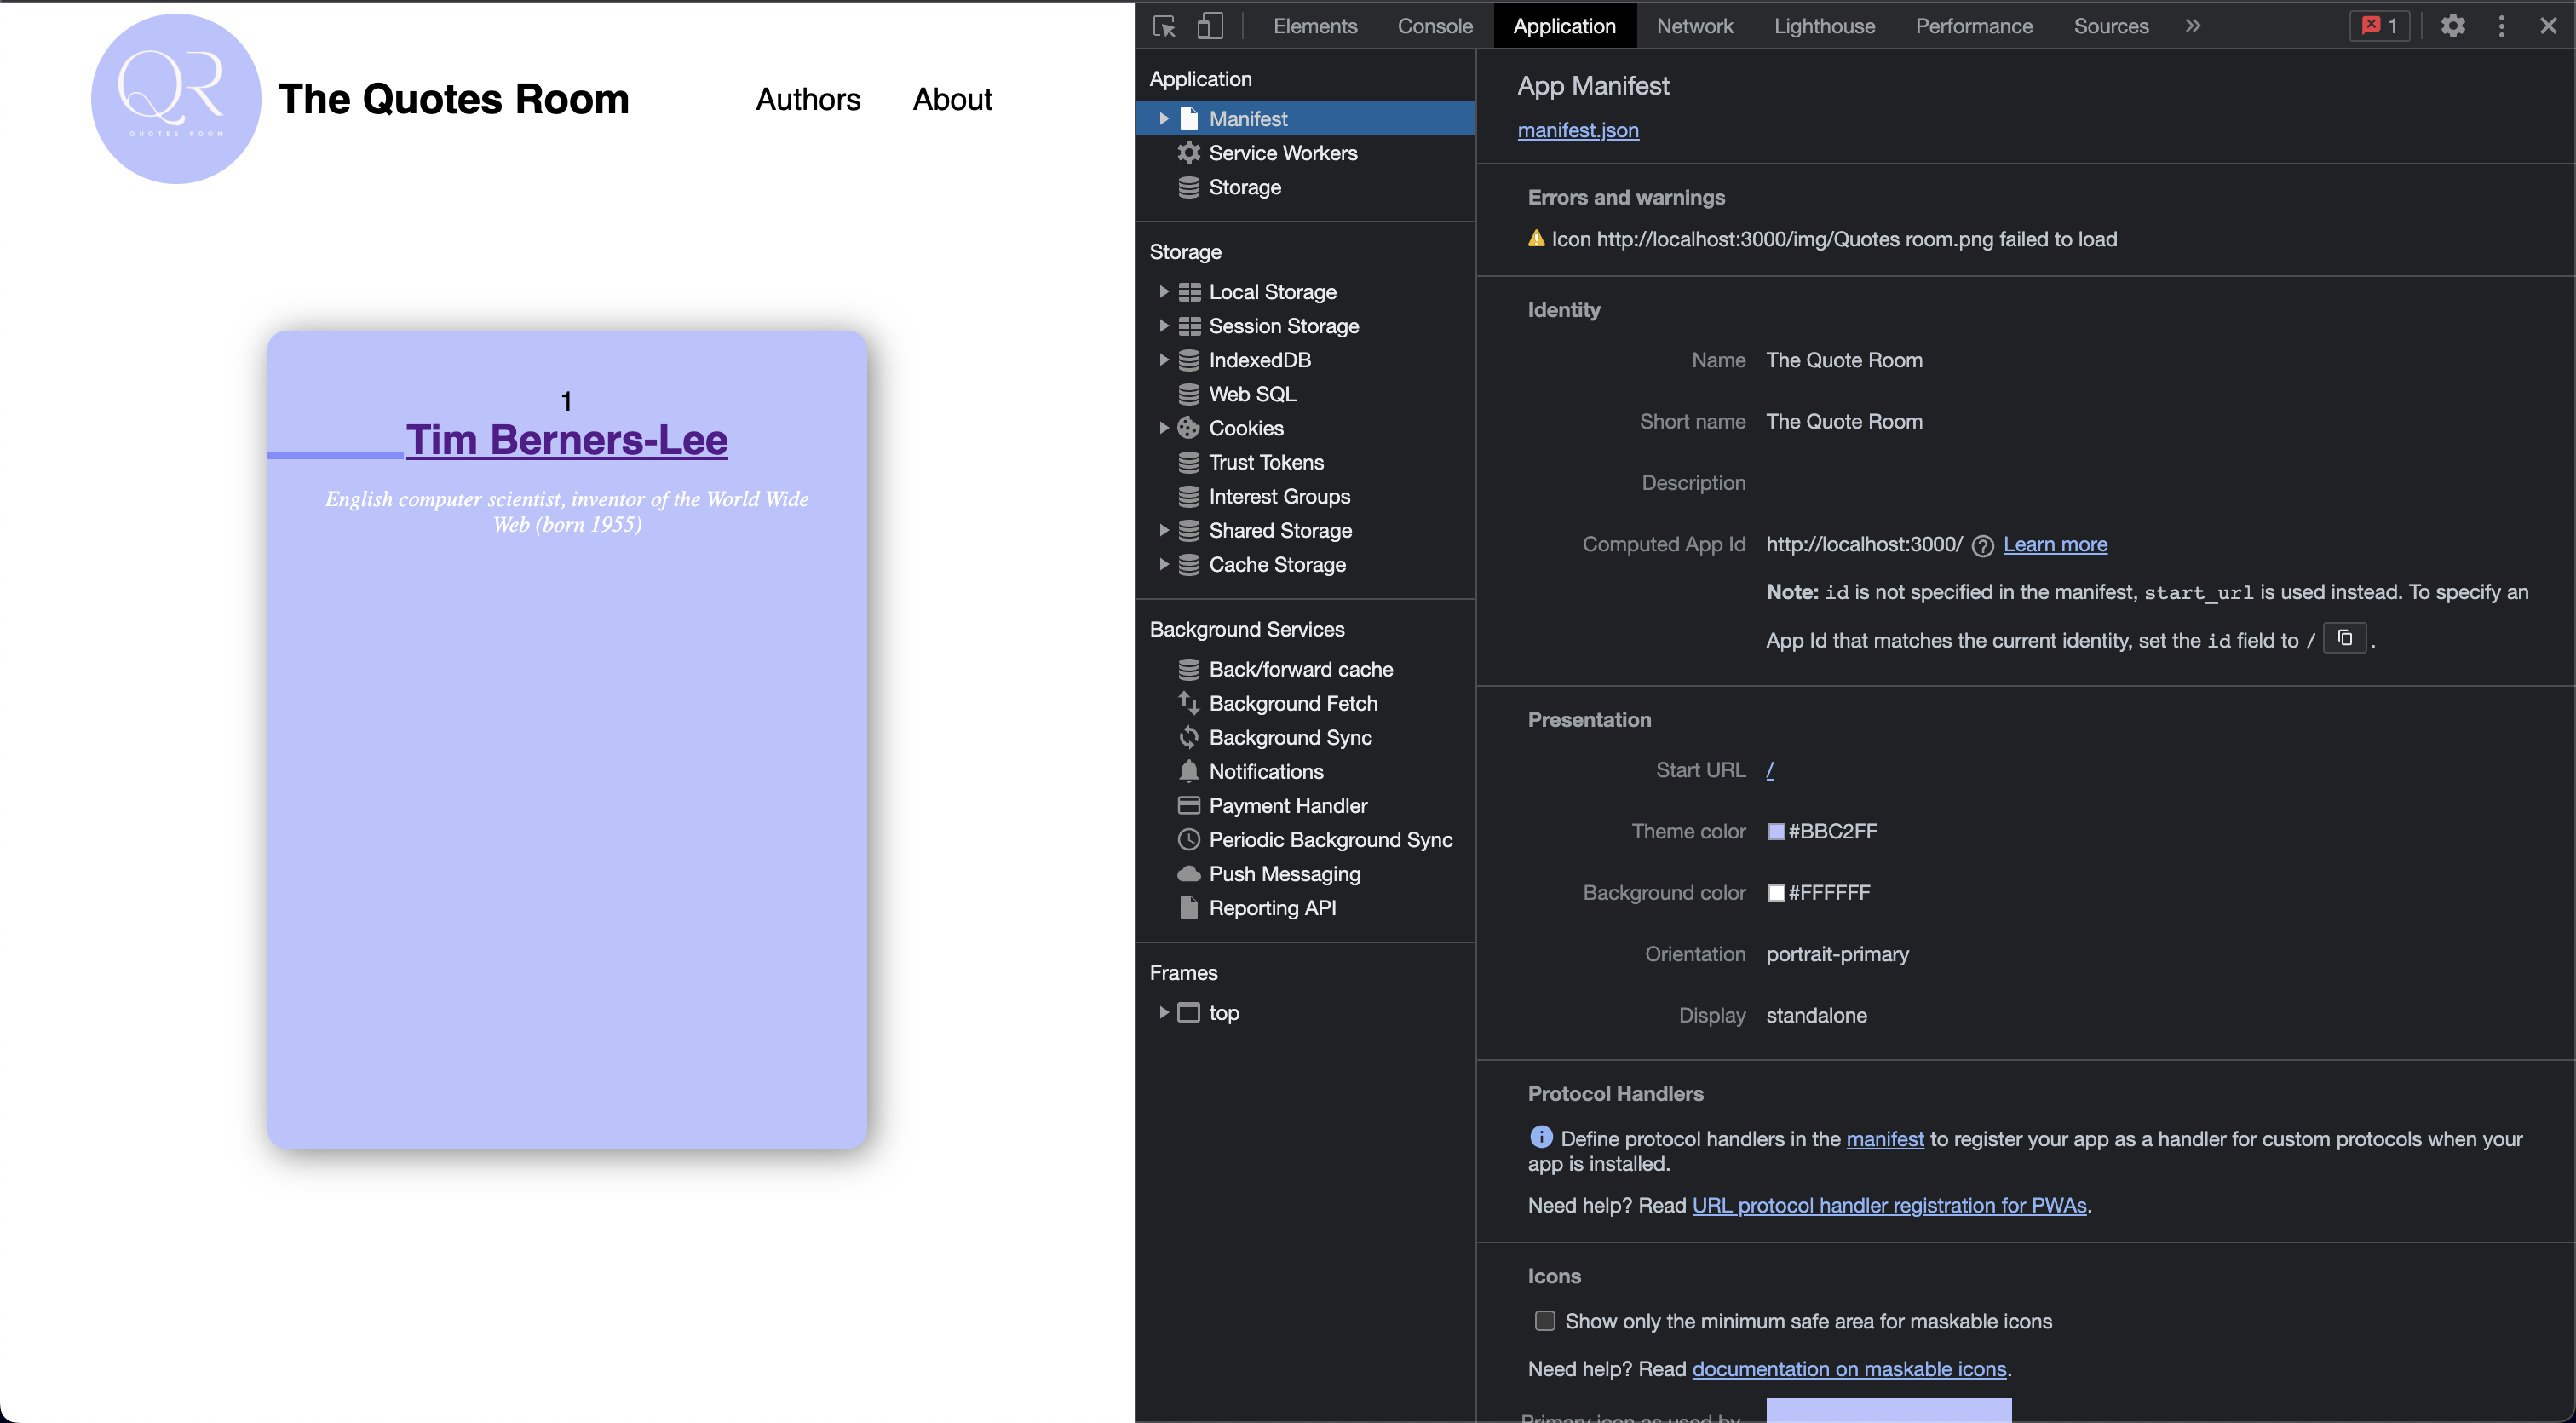Follow the Learn more link
Image resolution: width=2576 pixels, height=1423 pixels.
[x=2055, y=544]
